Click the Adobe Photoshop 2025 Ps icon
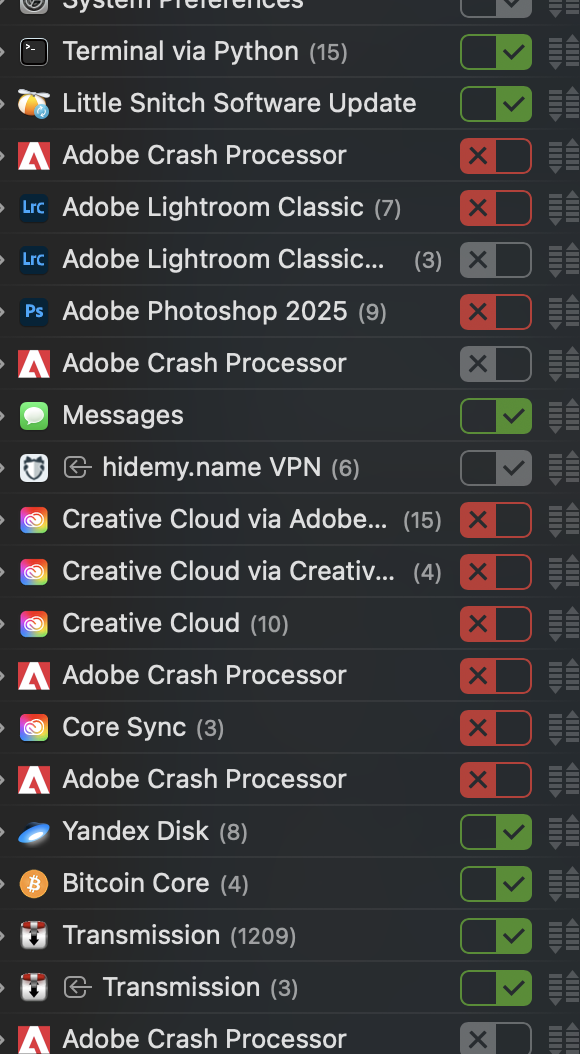 click(34, 312)
